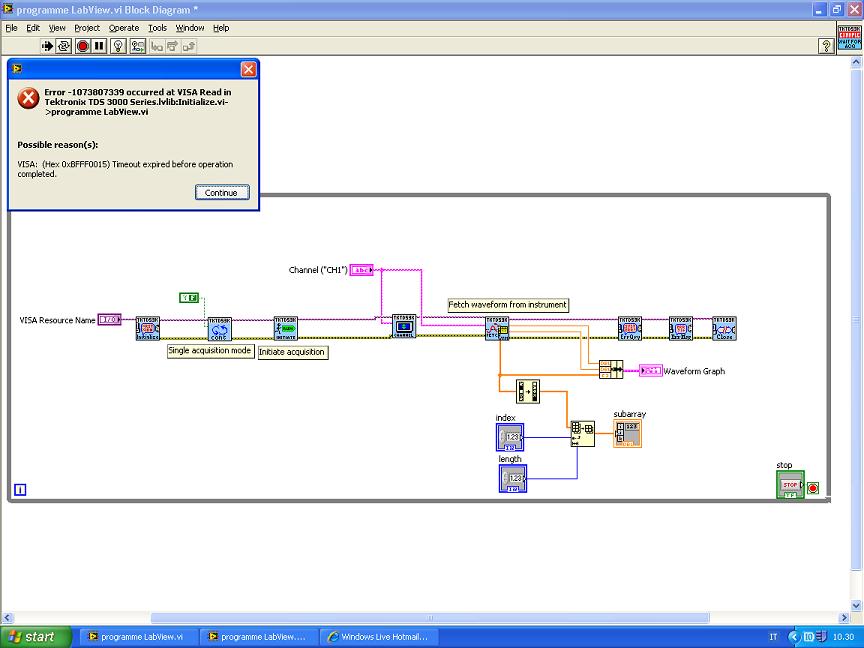
Task: Select the stop boolean button terminal
Action: coord(790,485)
